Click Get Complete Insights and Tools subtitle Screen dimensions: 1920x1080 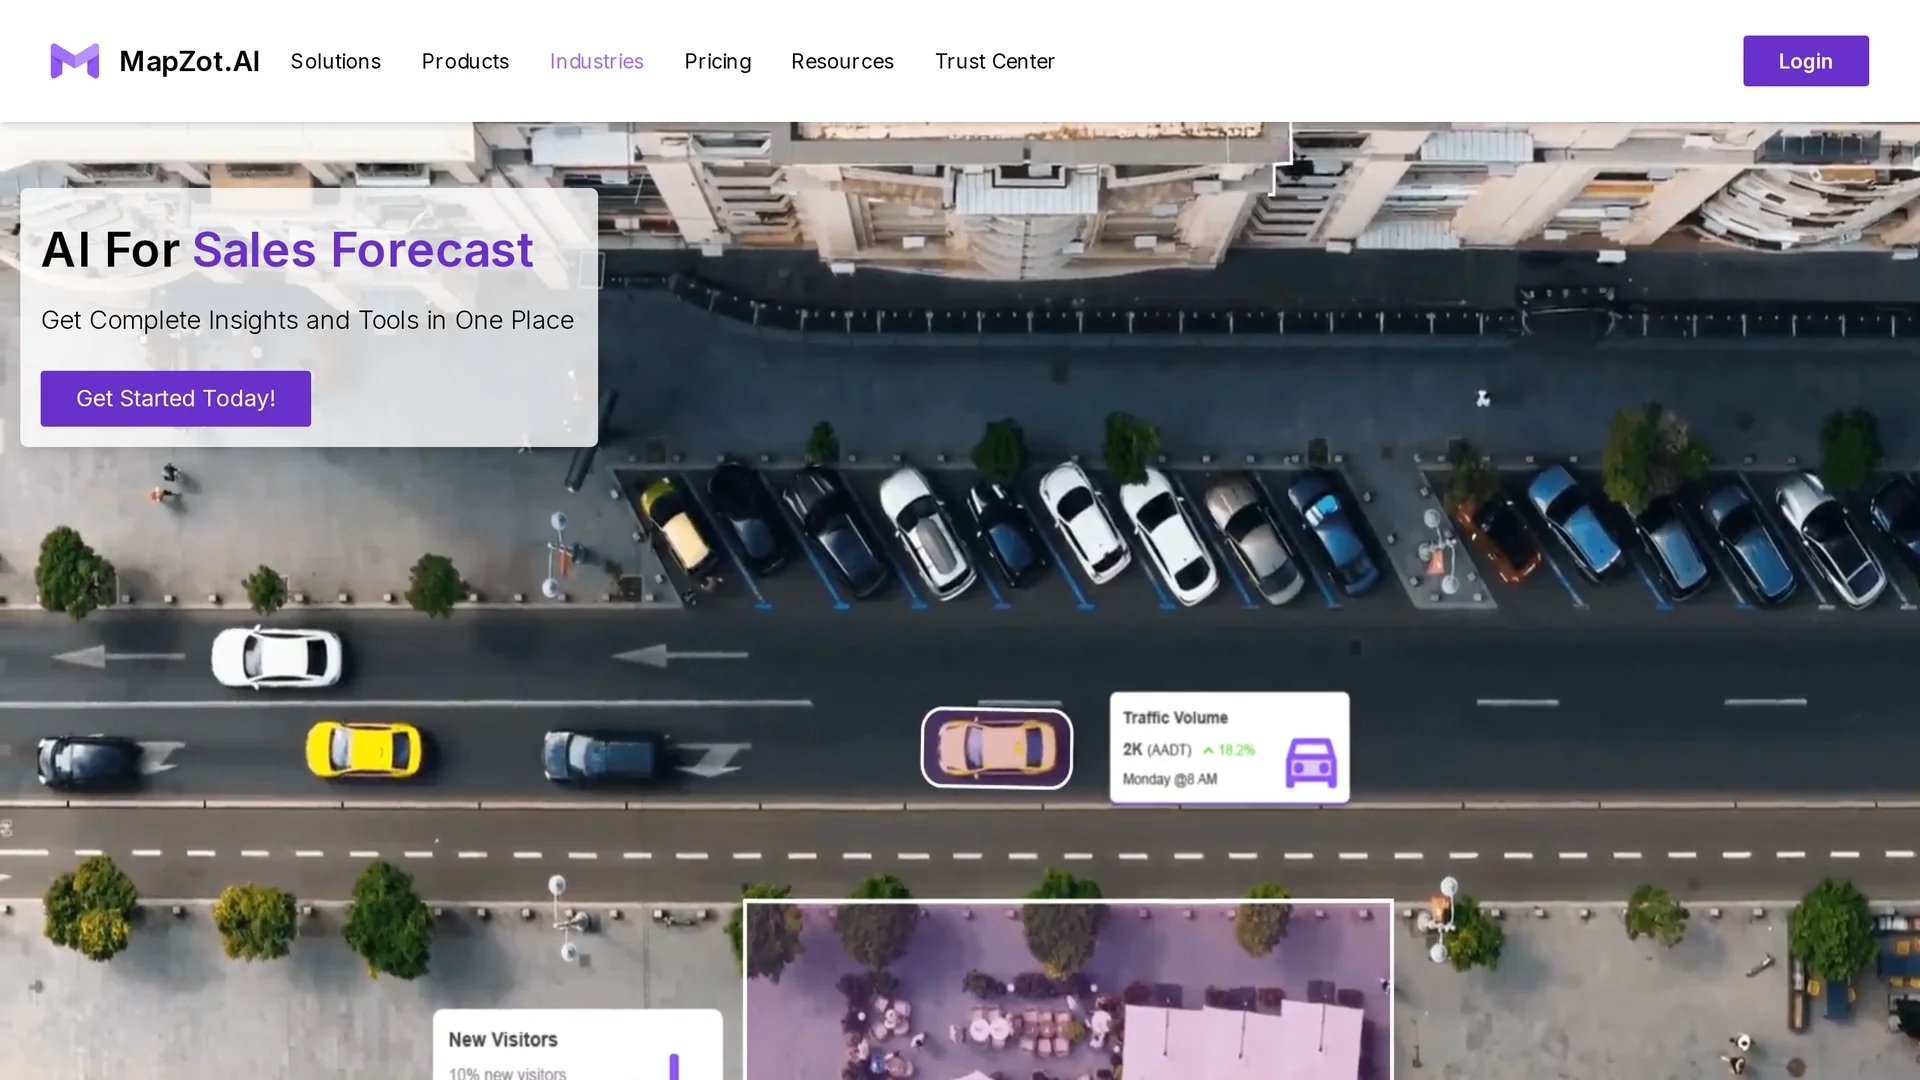(308, 320)
